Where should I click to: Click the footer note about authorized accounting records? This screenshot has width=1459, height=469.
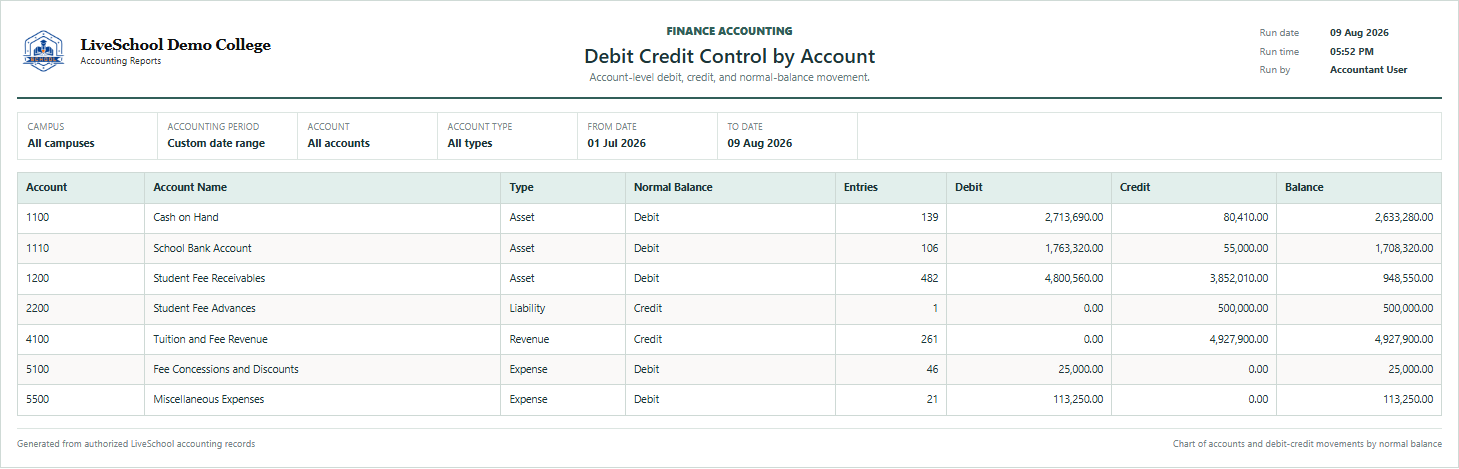point(136,444)
